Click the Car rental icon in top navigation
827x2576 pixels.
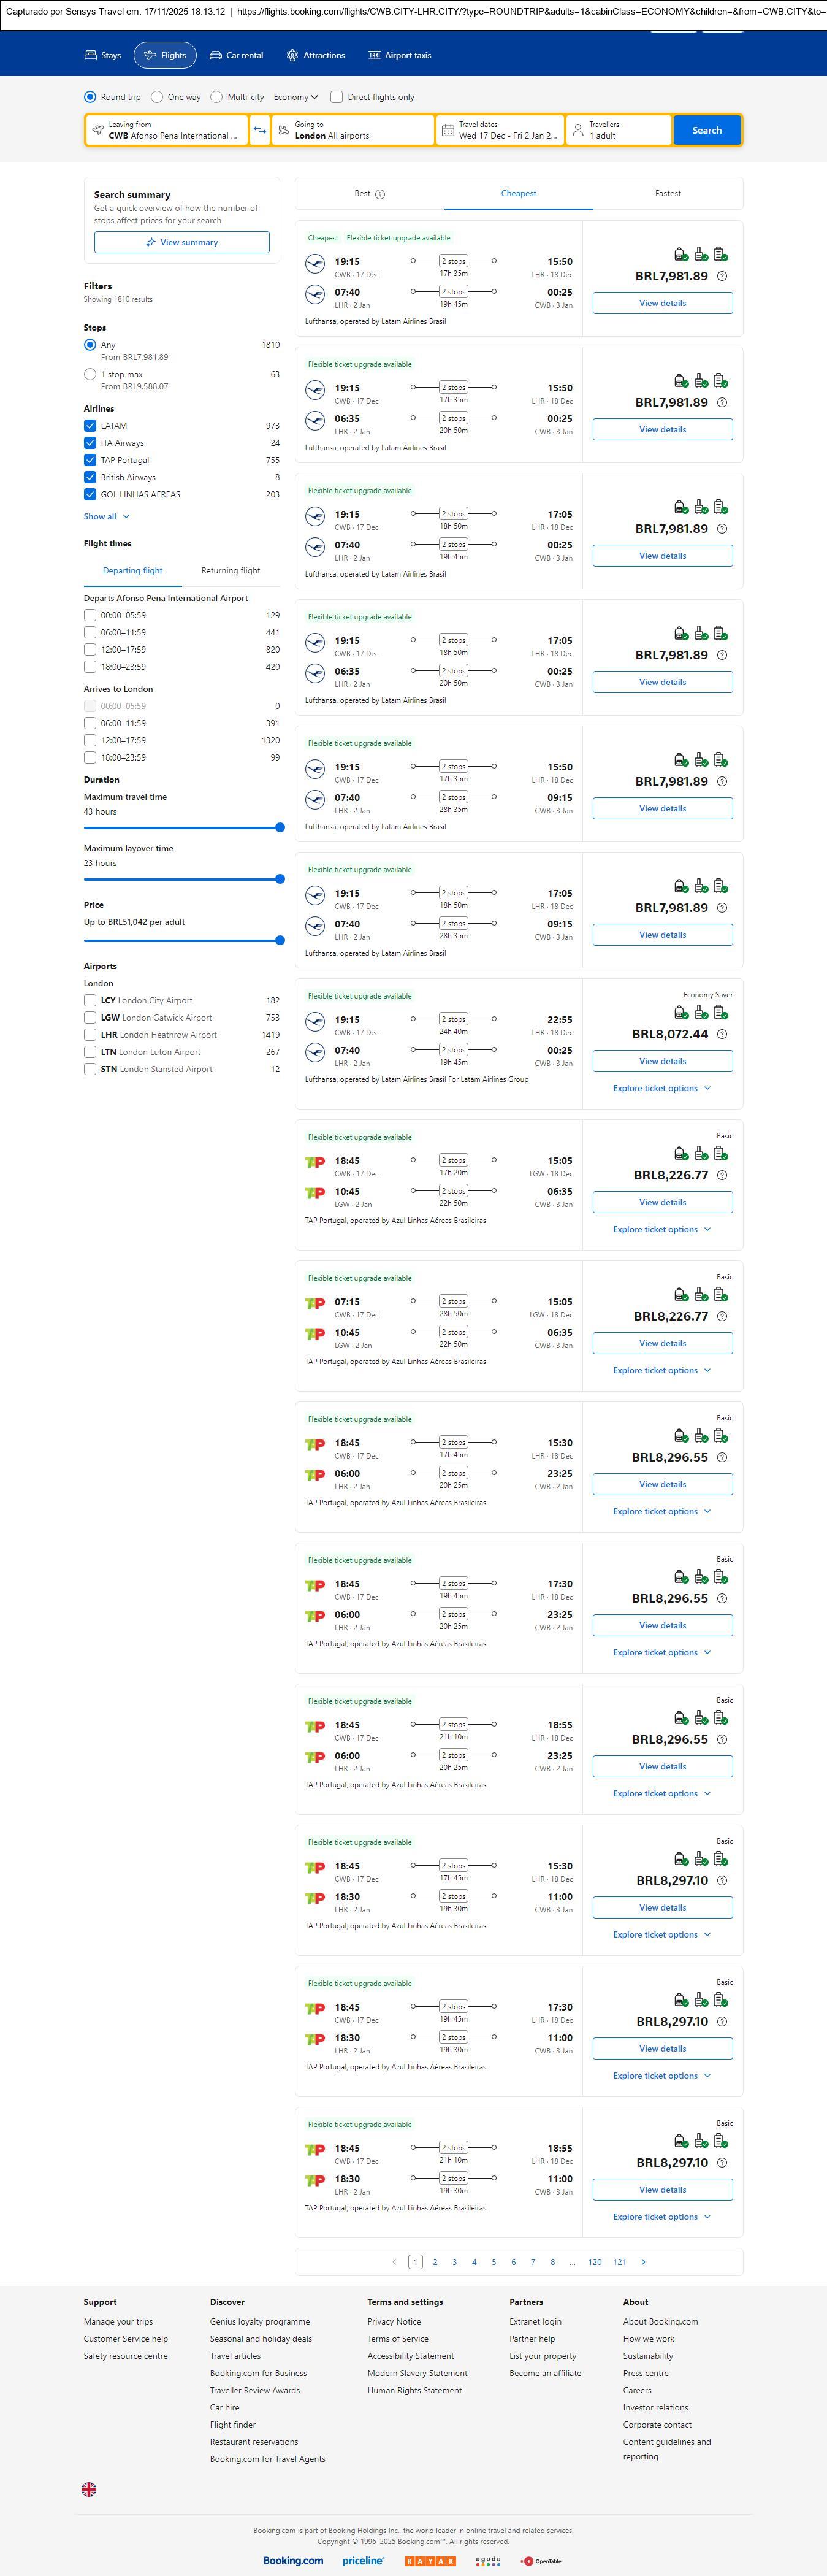click(215, 56)
